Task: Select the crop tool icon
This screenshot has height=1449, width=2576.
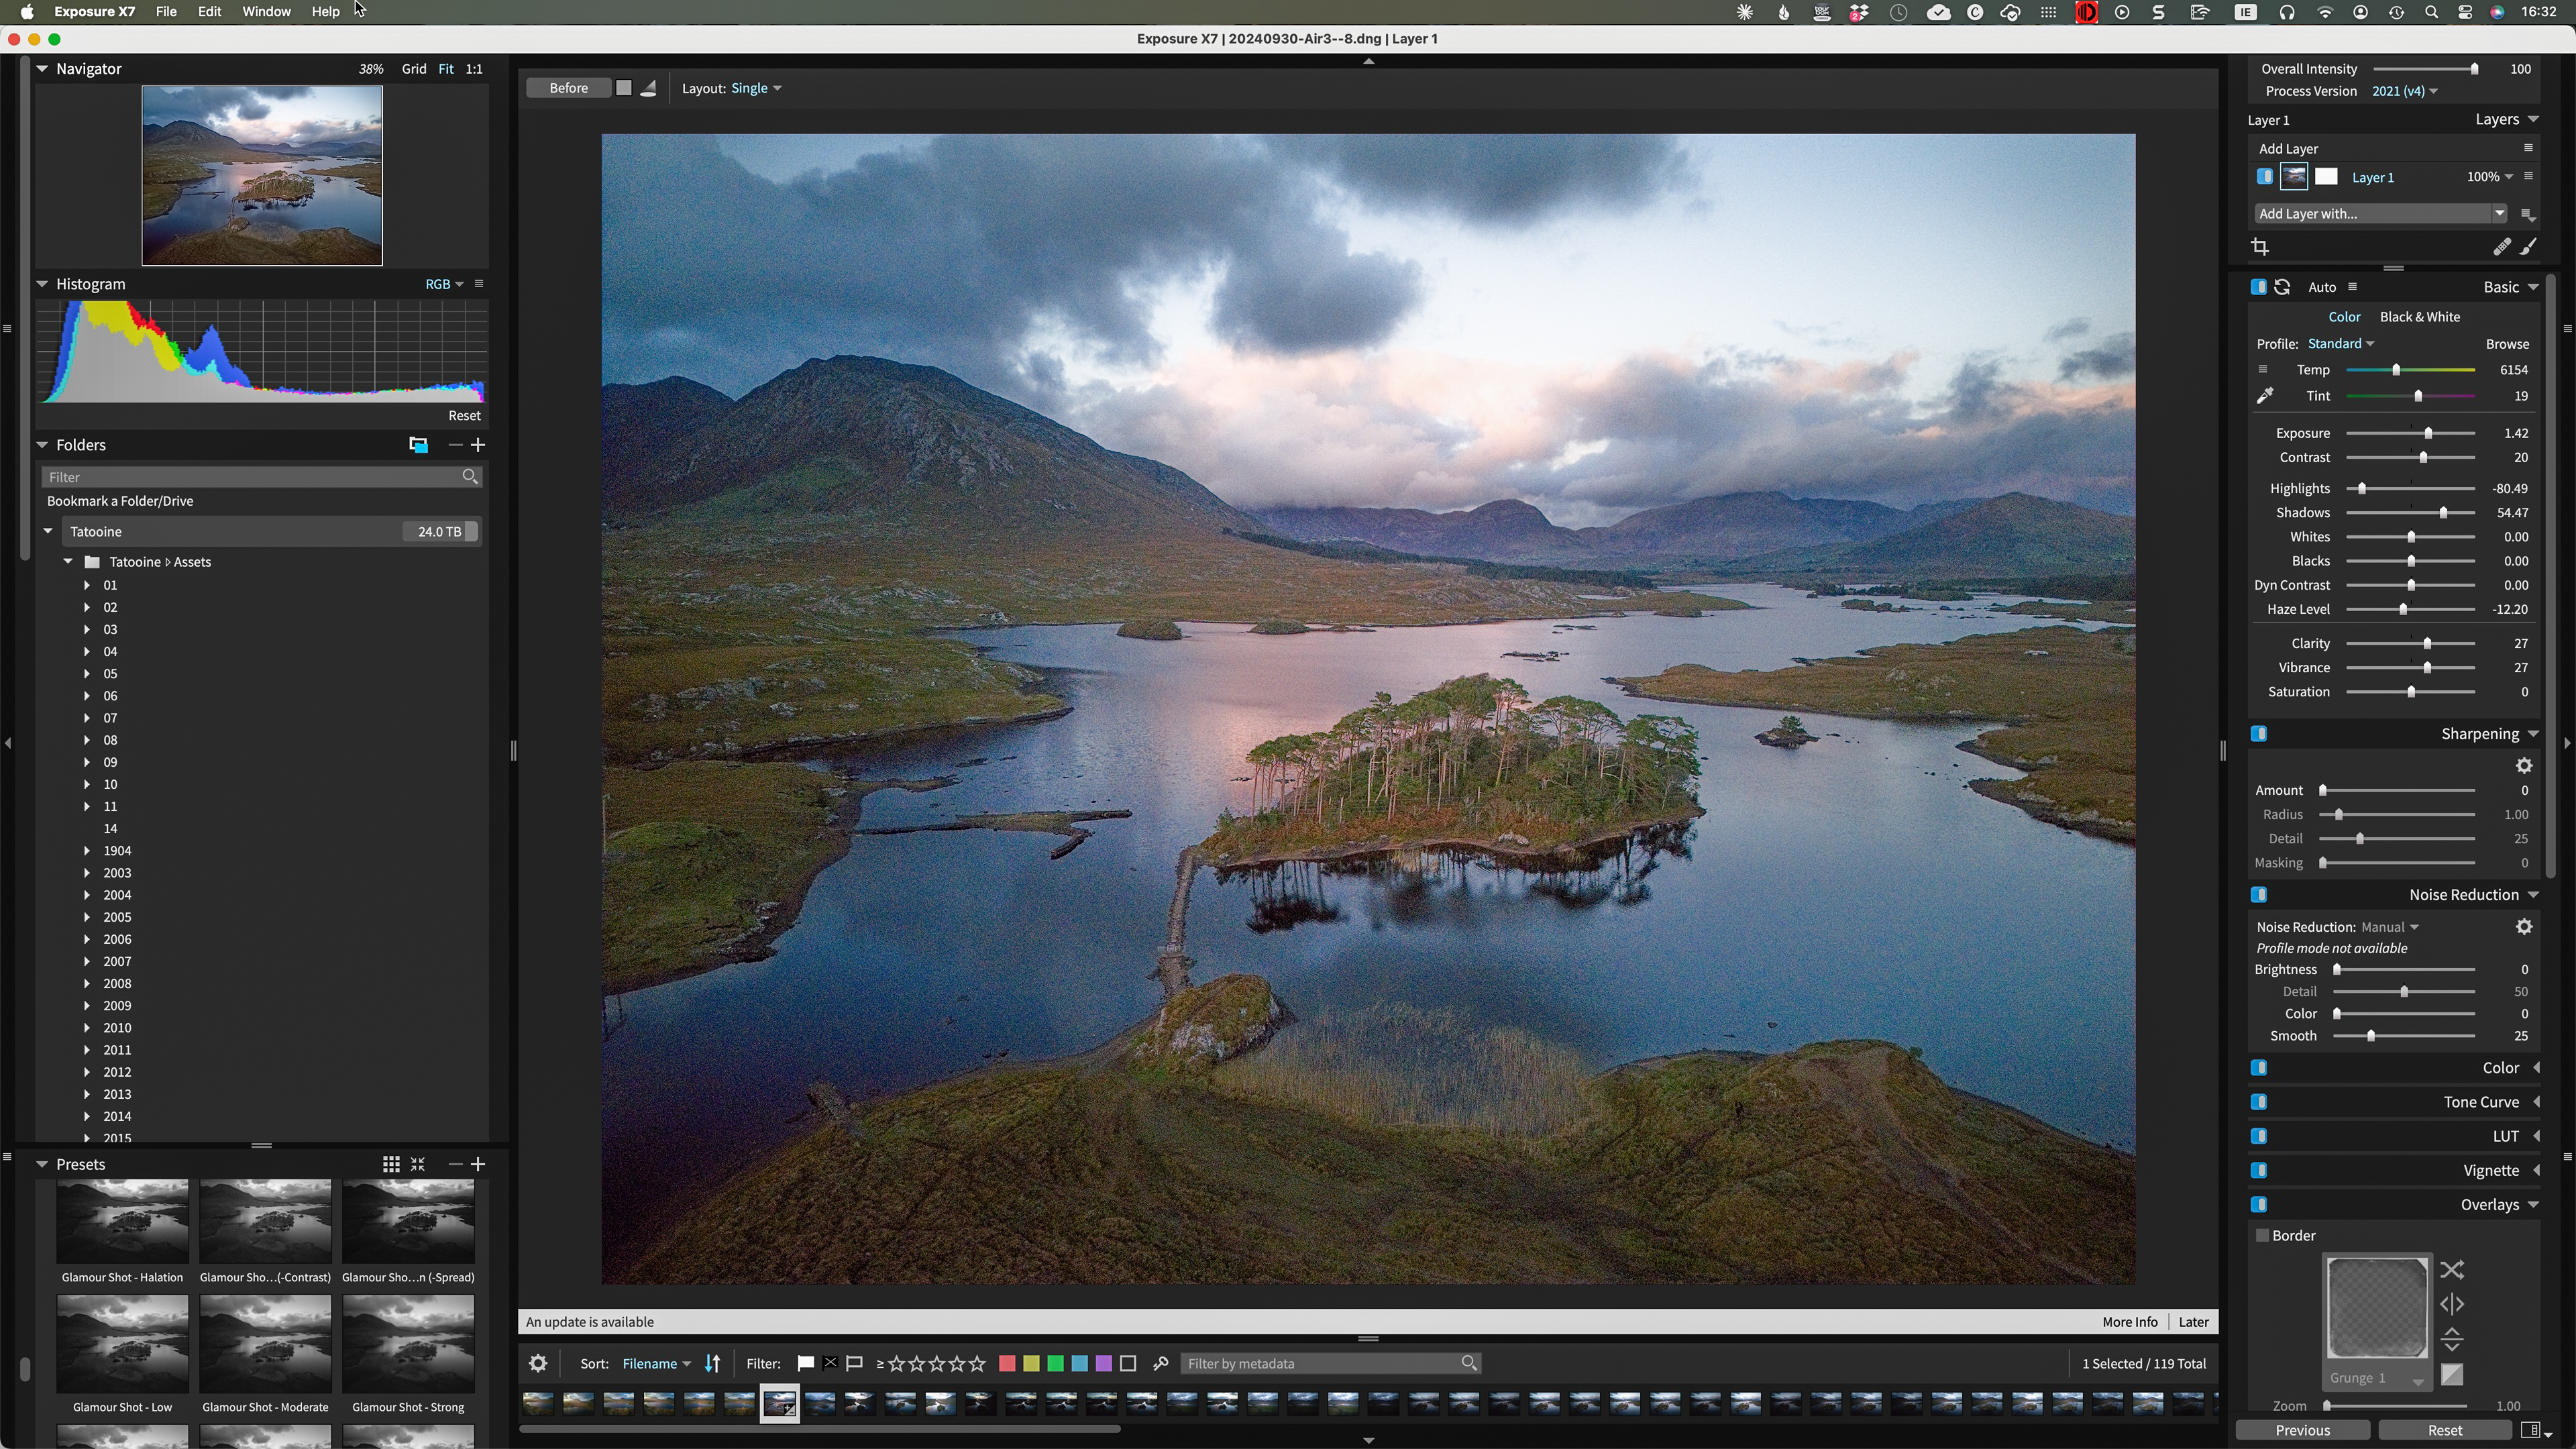Action: 2260,246
